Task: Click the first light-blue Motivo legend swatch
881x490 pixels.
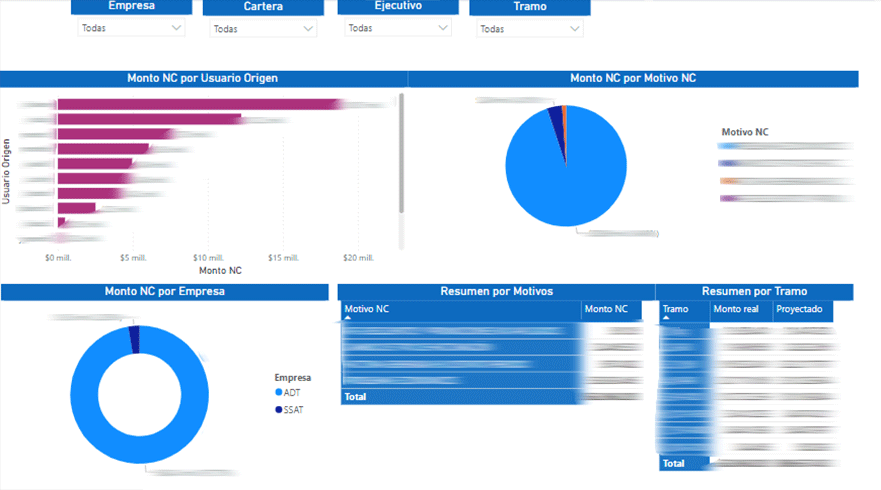Action: click(729, 146)
